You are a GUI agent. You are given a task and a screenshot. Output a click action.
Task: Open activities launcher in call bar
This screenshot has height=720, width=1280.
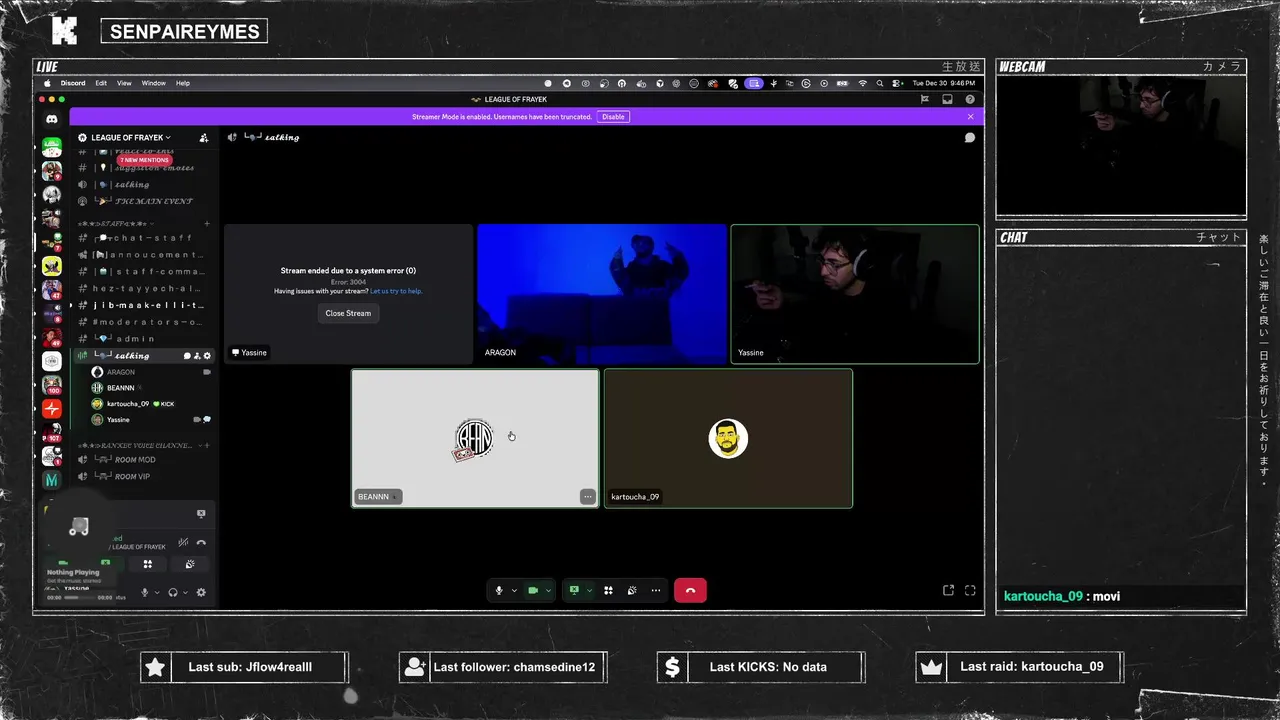[x=608, y=590]
